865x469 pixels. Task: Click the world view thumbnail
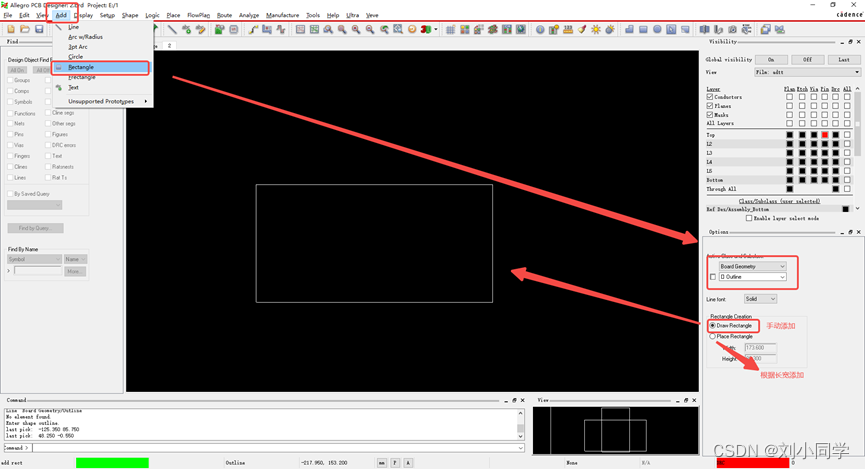tap(616, 430)
